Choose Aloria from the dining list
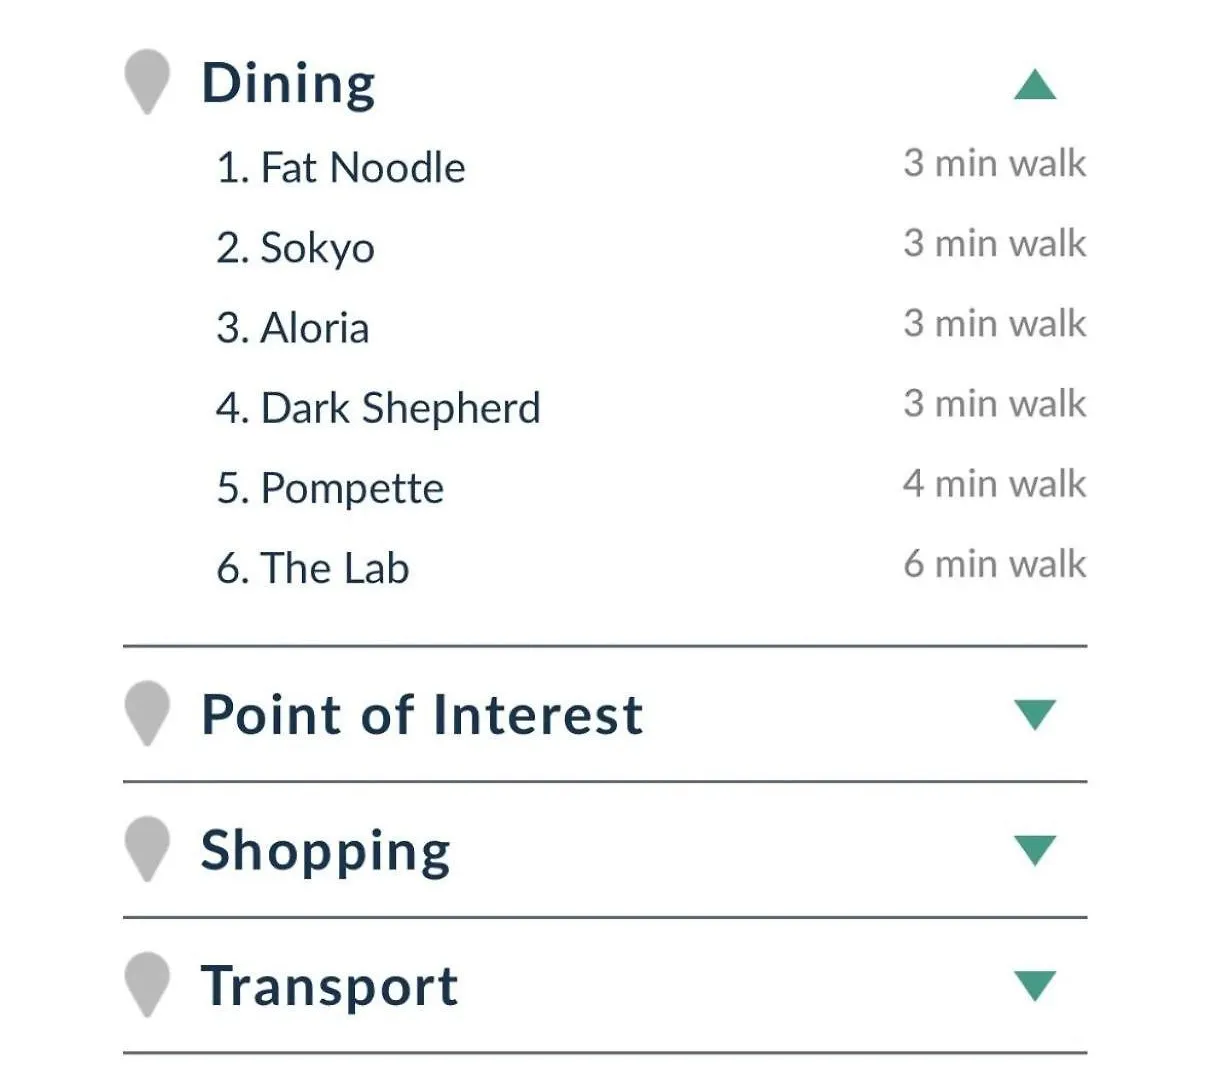 [x=293, y=327]
